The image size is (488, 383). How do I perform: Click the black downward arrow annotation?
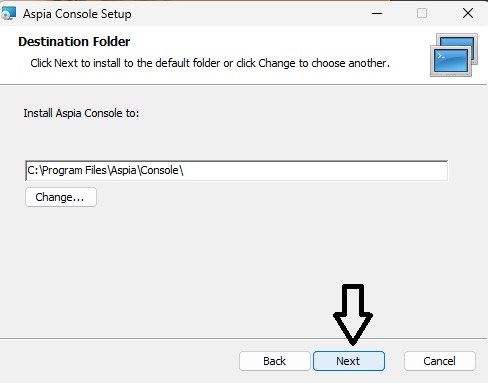click(x=353, y=314)
